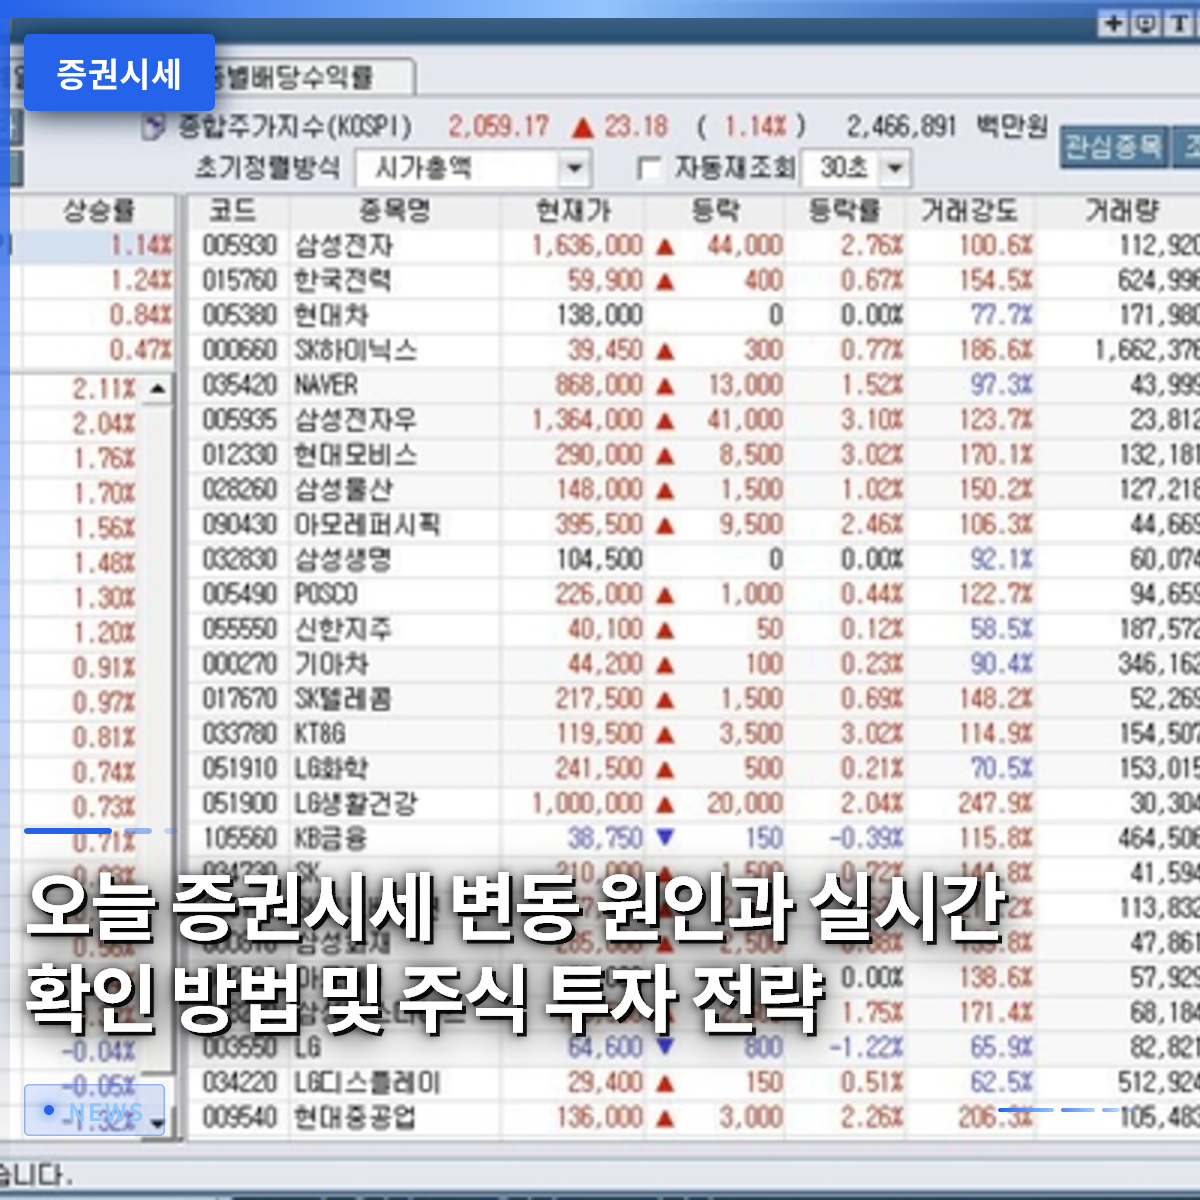The height and width of the screenshot is (1200, 1200).
Task: Select the 현대차 stock name
Action: (331, 316)
